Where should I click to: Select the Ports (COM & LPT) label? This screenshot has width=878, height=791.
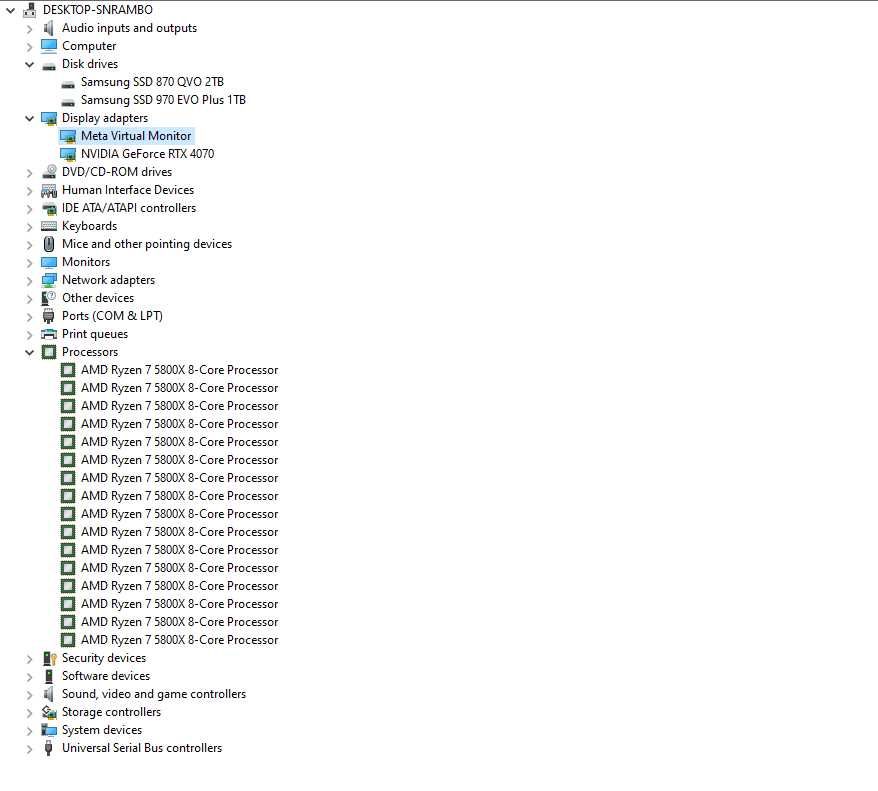[113, 316]
